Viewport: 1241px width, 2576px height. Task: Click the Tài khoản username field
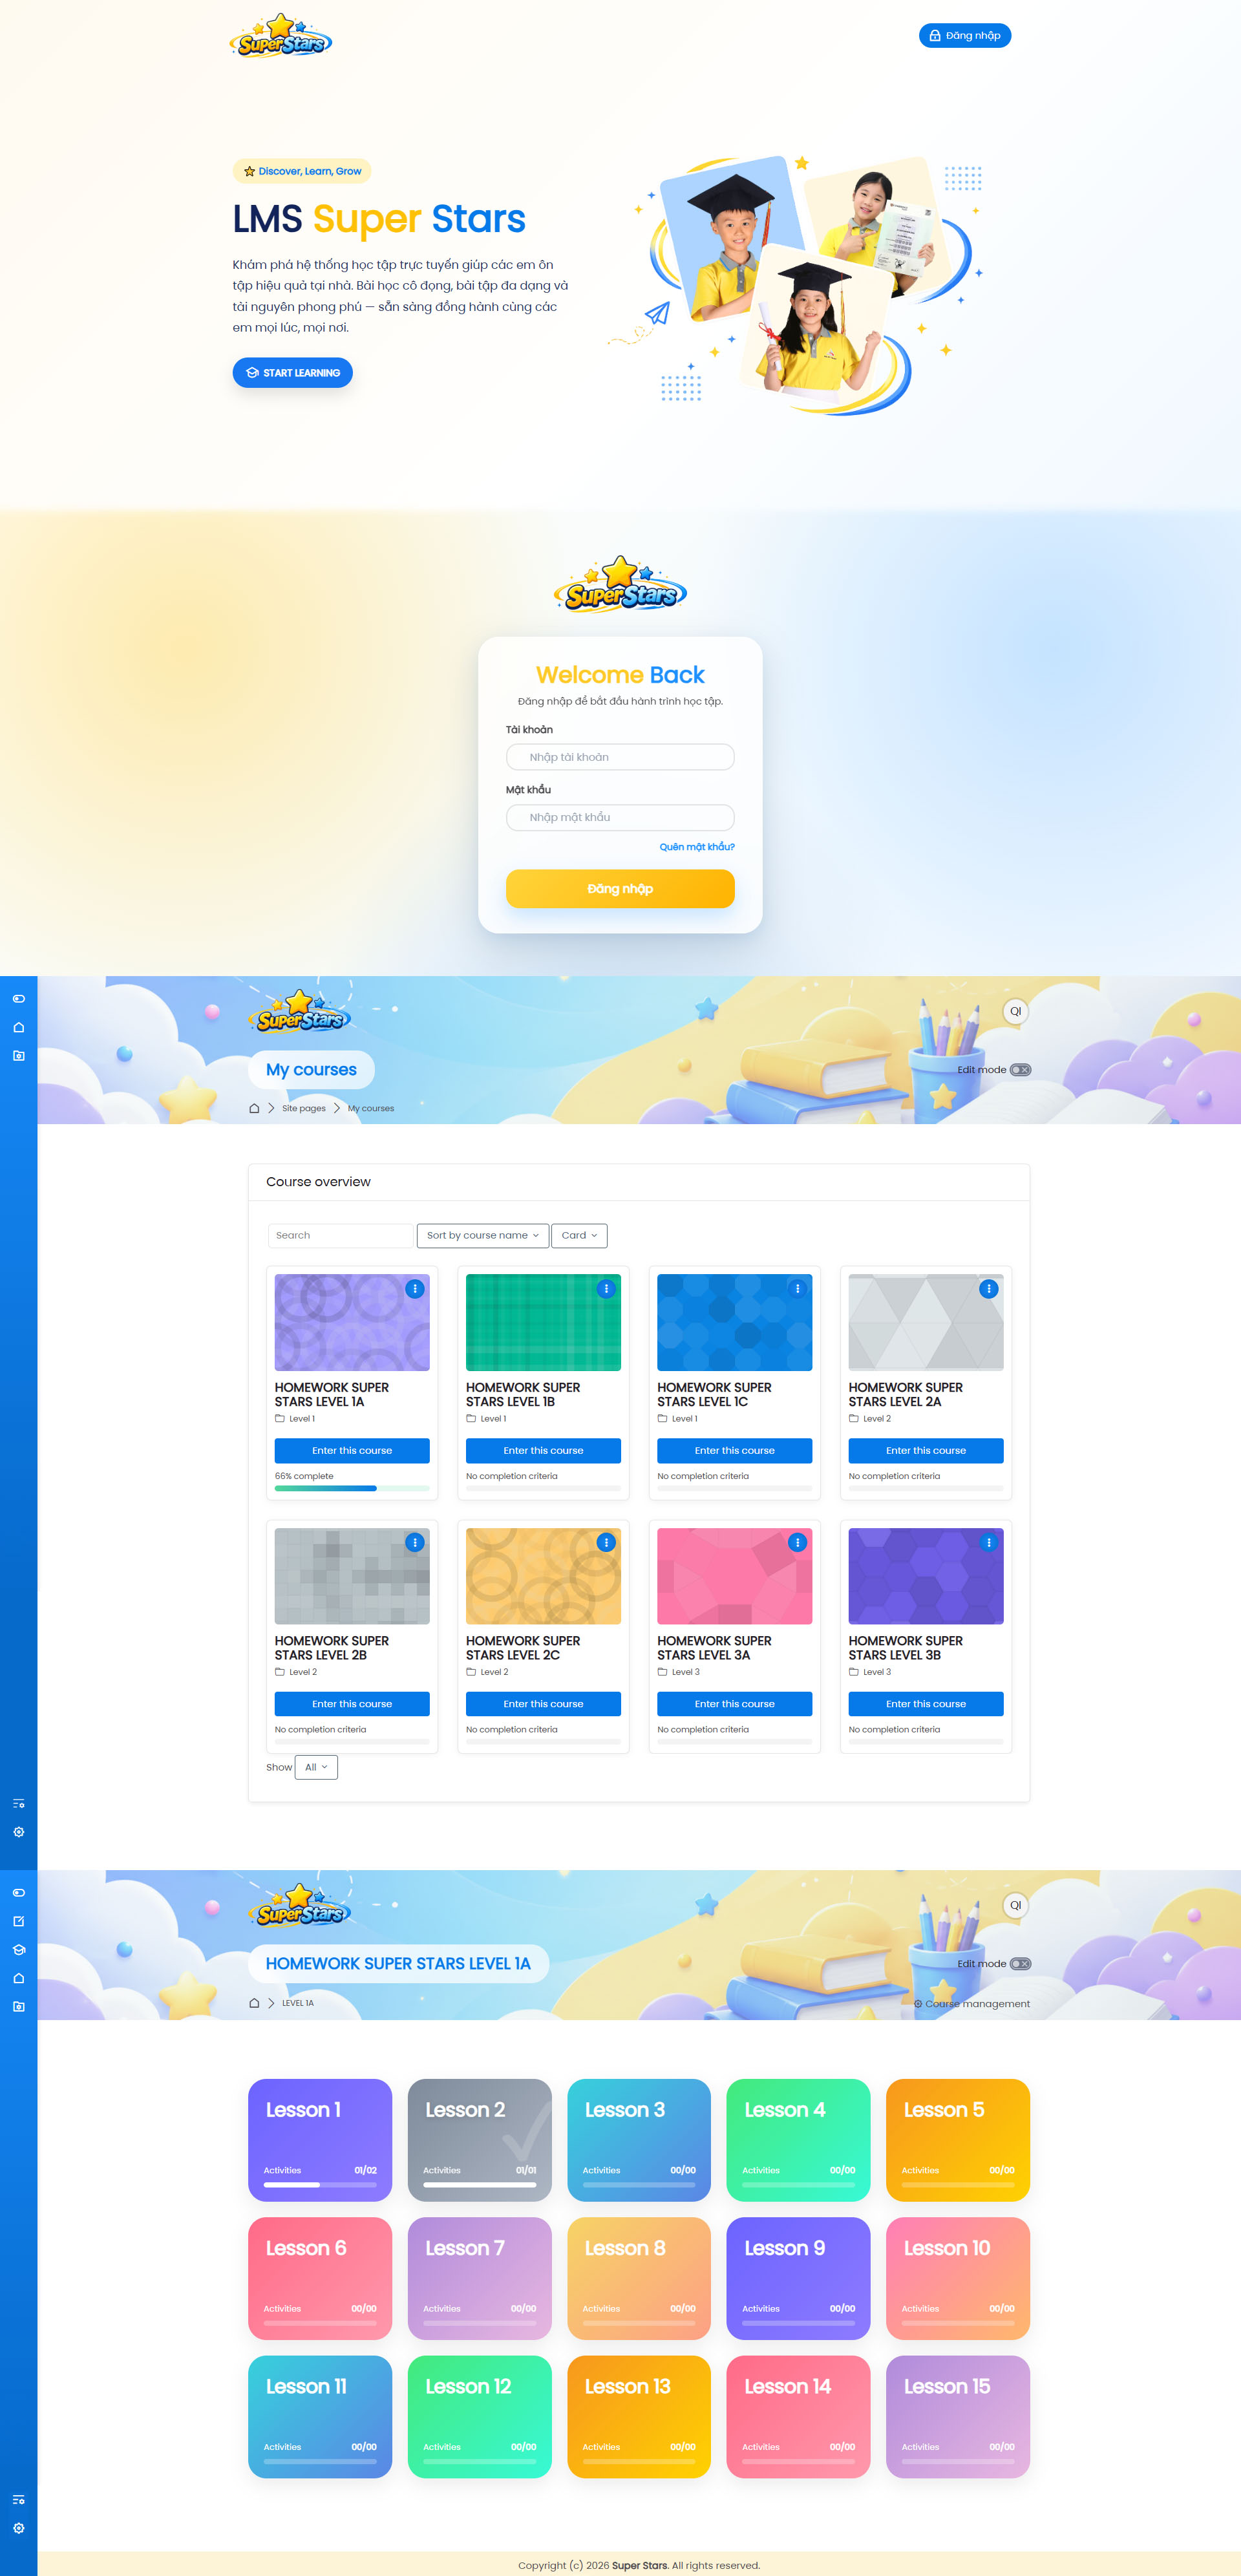click(x=620, y=757)
